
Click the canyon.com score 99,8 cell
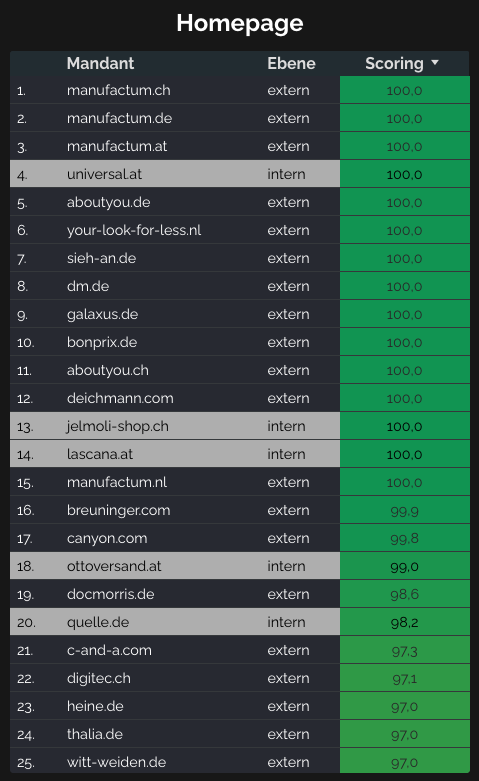pyautogui.click(x=405, y=538)
